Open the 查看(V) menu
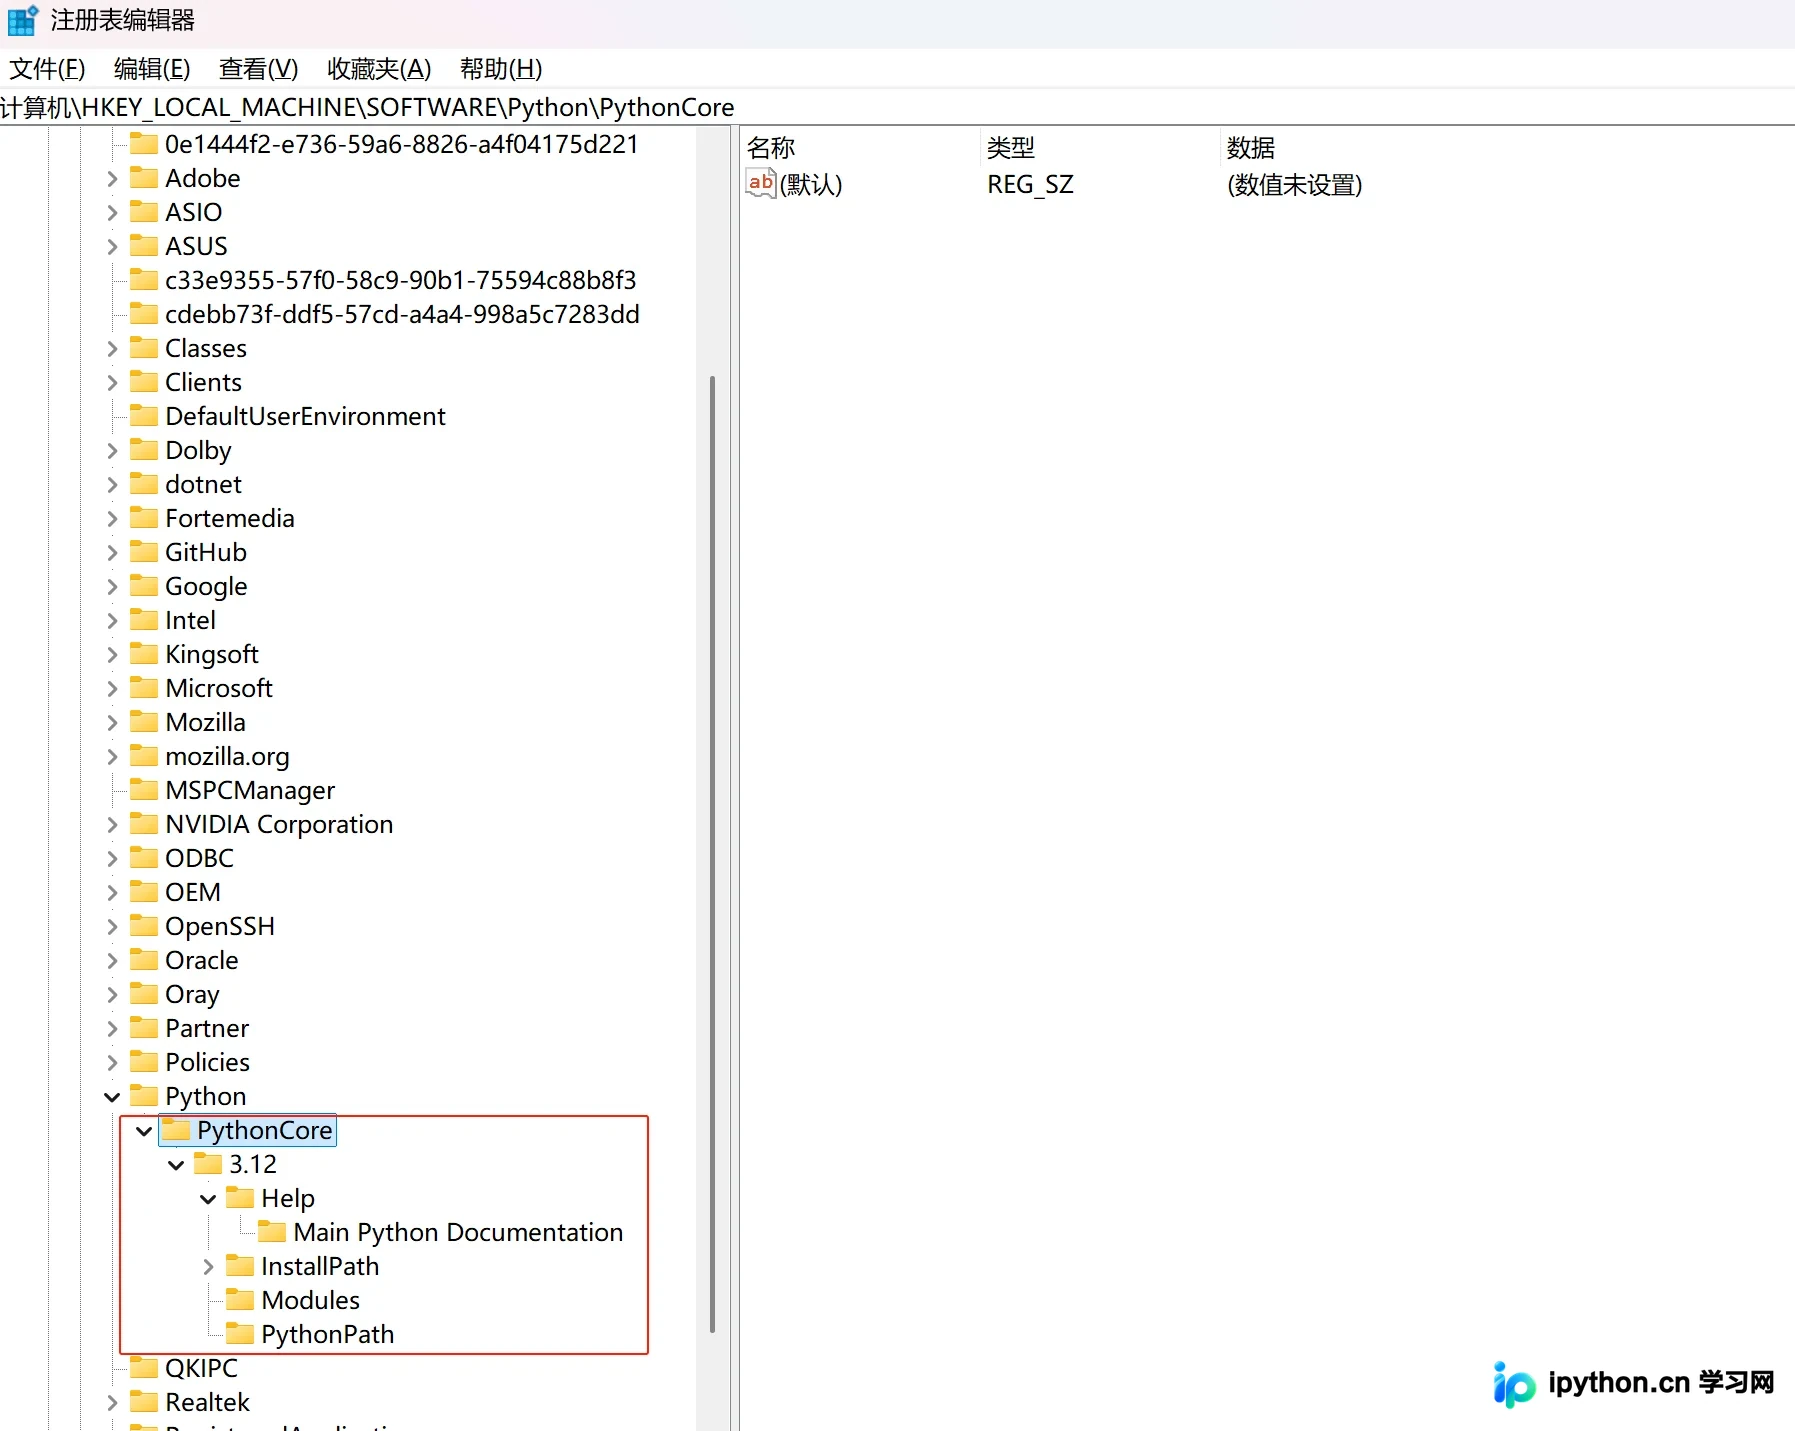 [258, 69]
